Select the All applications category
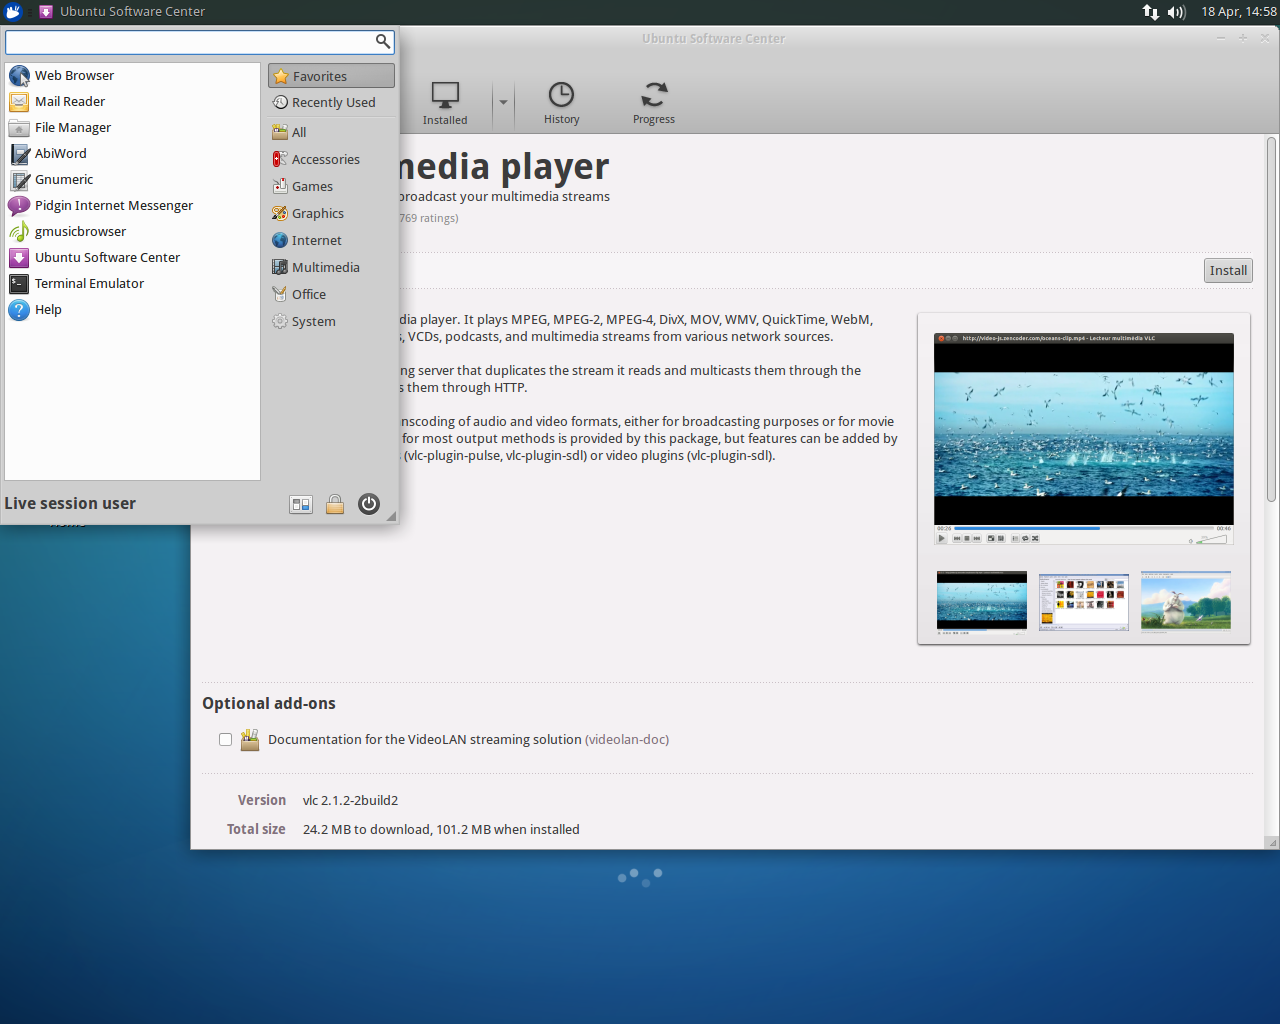This screenshot has width=1280, height=1024. coord(331,132)
